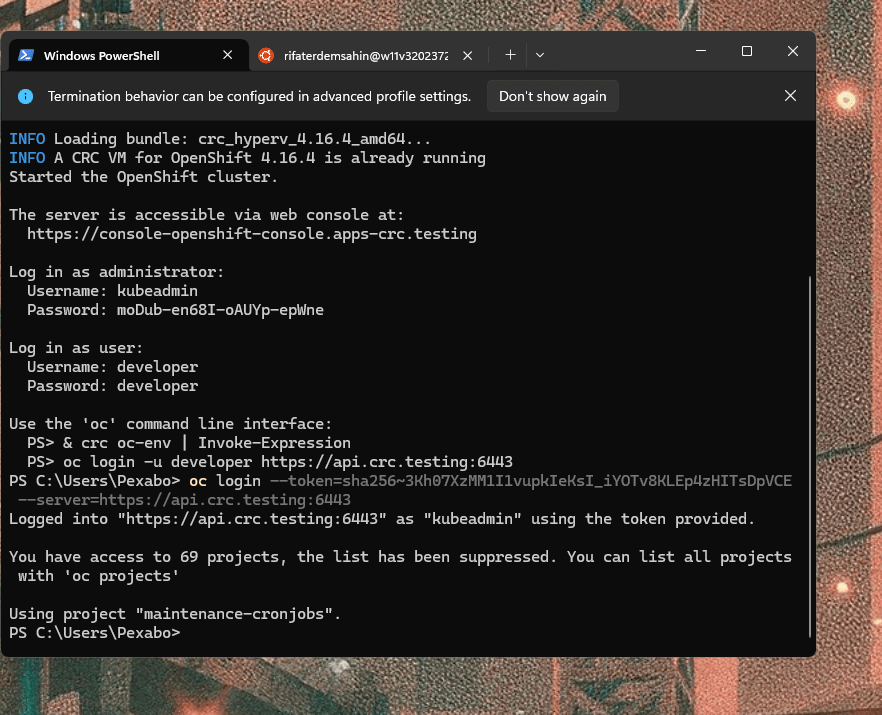This screenshot has height=715, width=882.
Task: Close the rifaterdemsahin Ubuntu tab
Action: coord(467,56)
